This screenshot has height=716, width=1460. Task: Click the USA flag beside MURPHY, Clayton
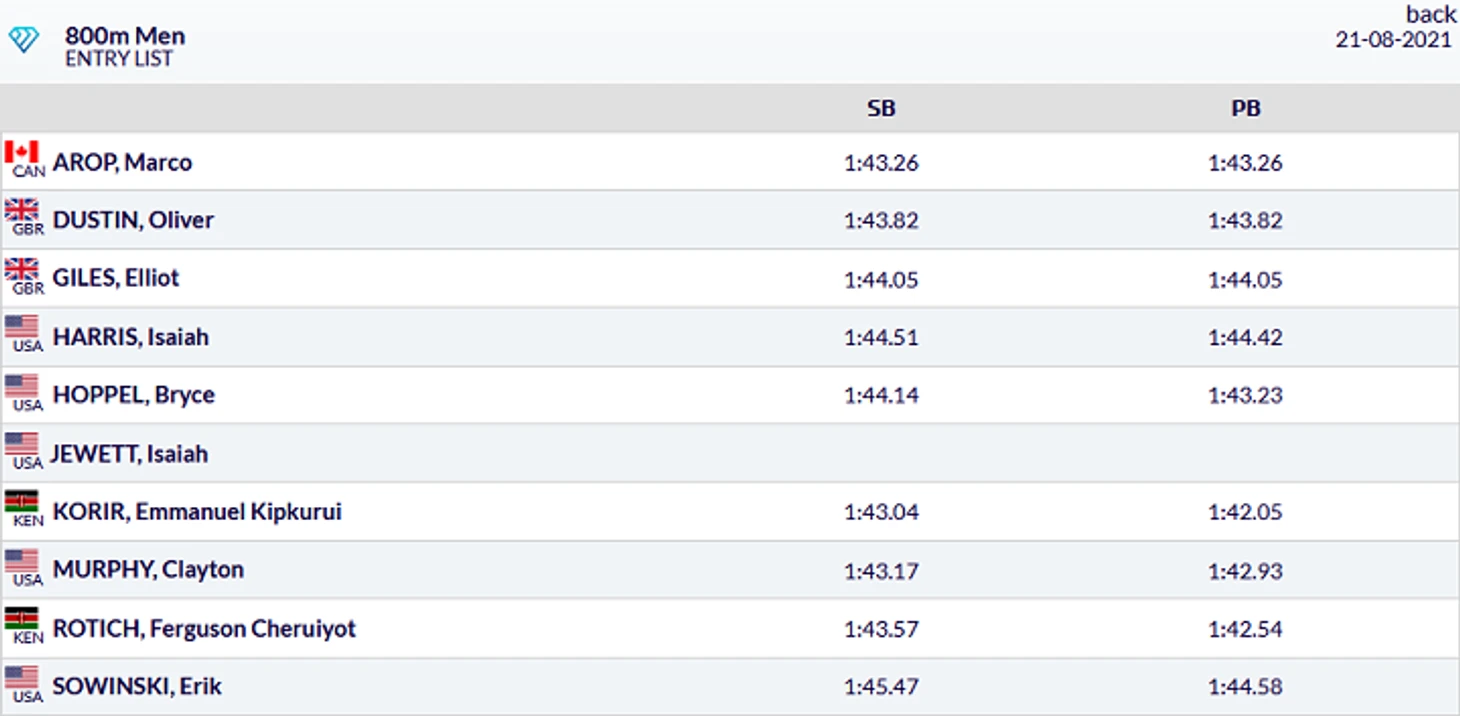[22, 561]
